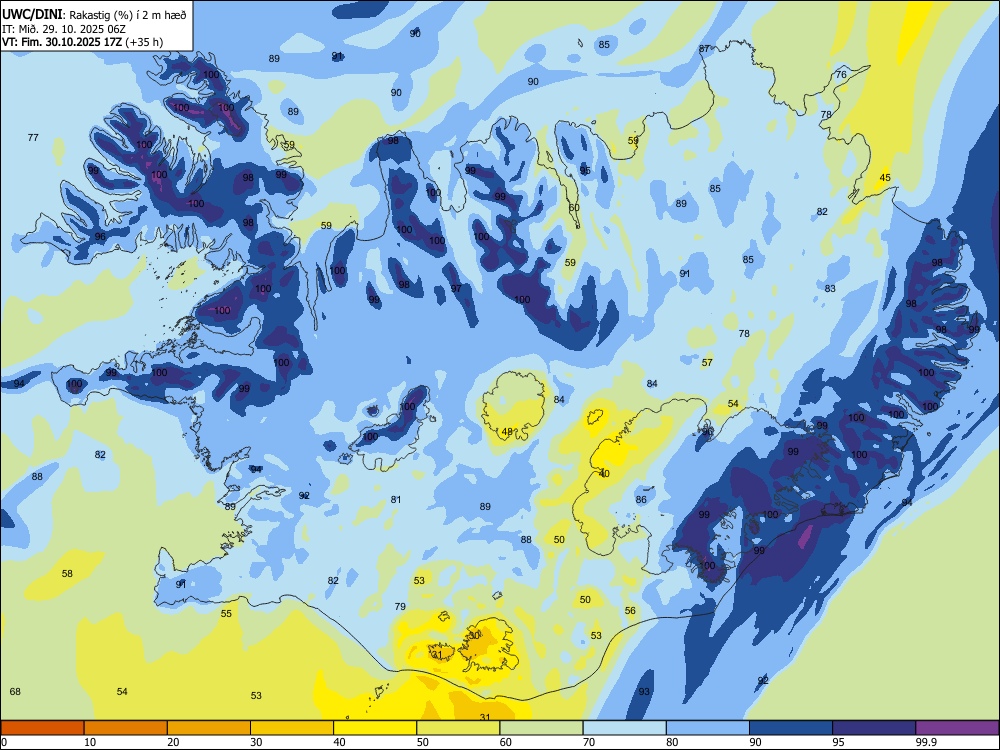Click the 60–70 pale green legend swatch
The height and width of the screenshot is (750, 1000).
541,728
